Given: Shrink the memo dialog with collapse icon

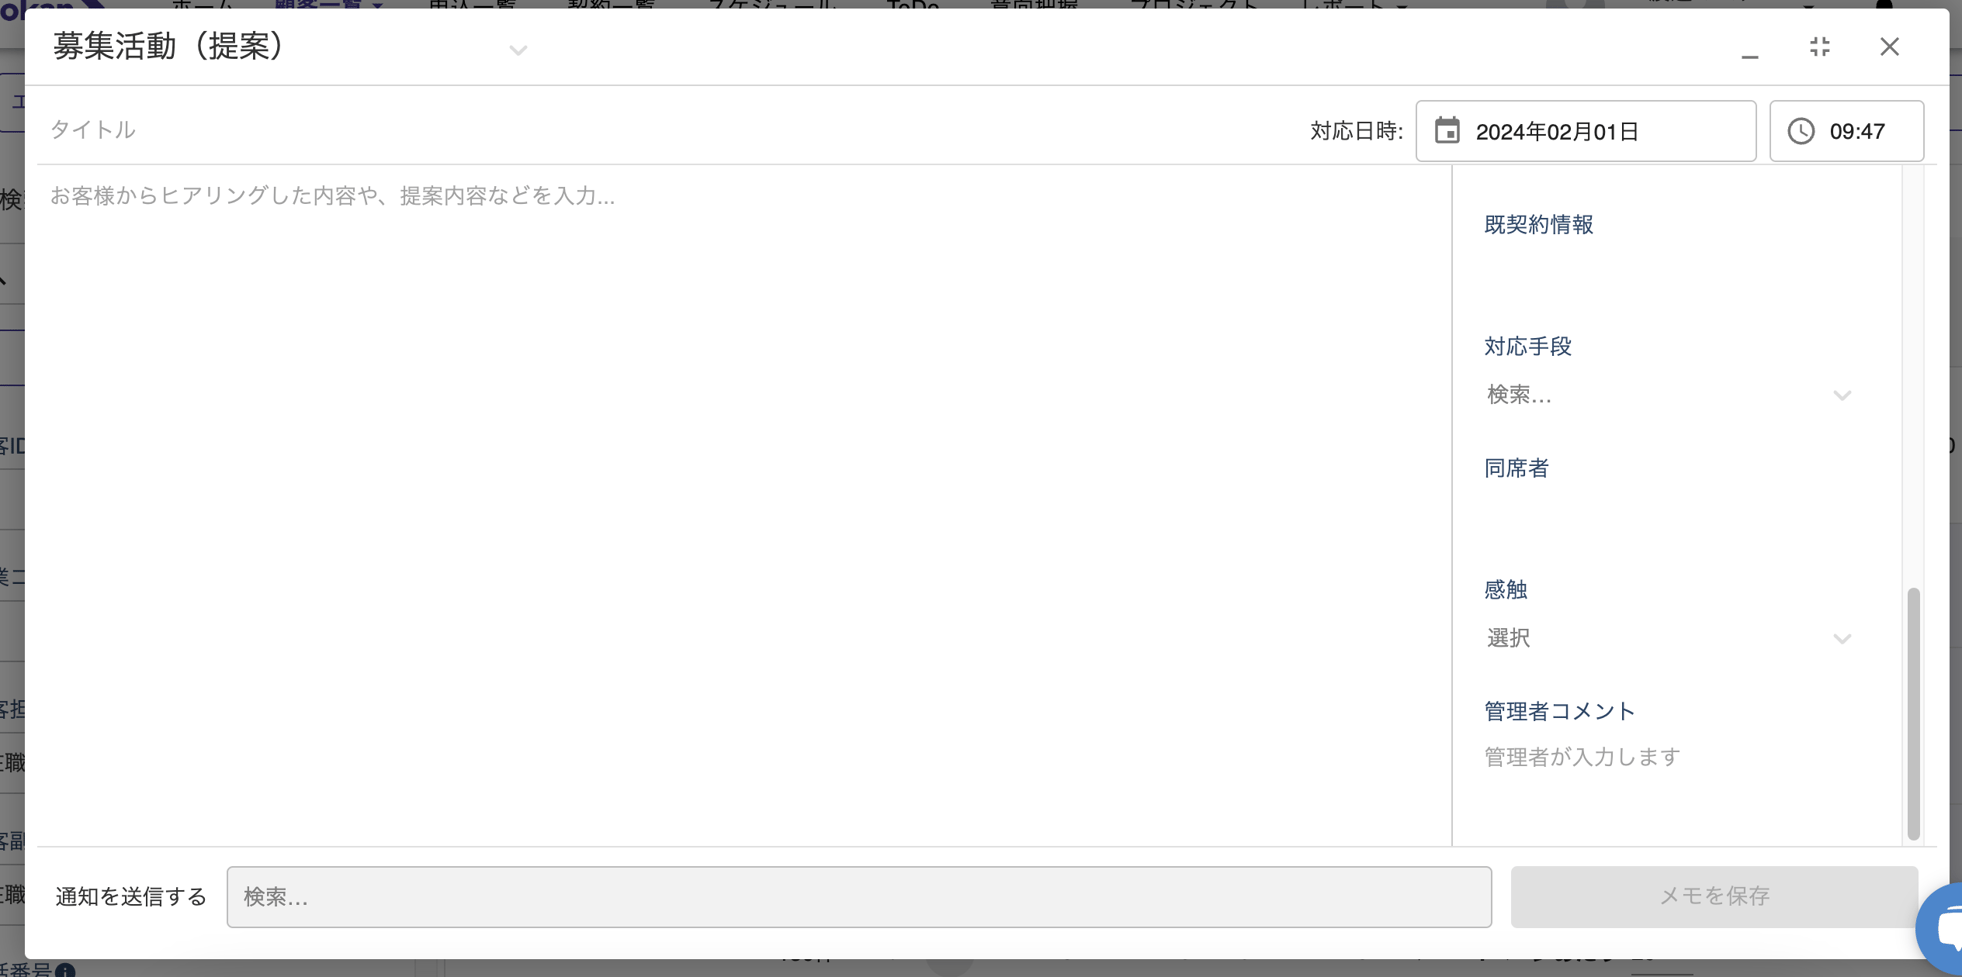Looking at the screenshot, I should tap(1819, 47).
